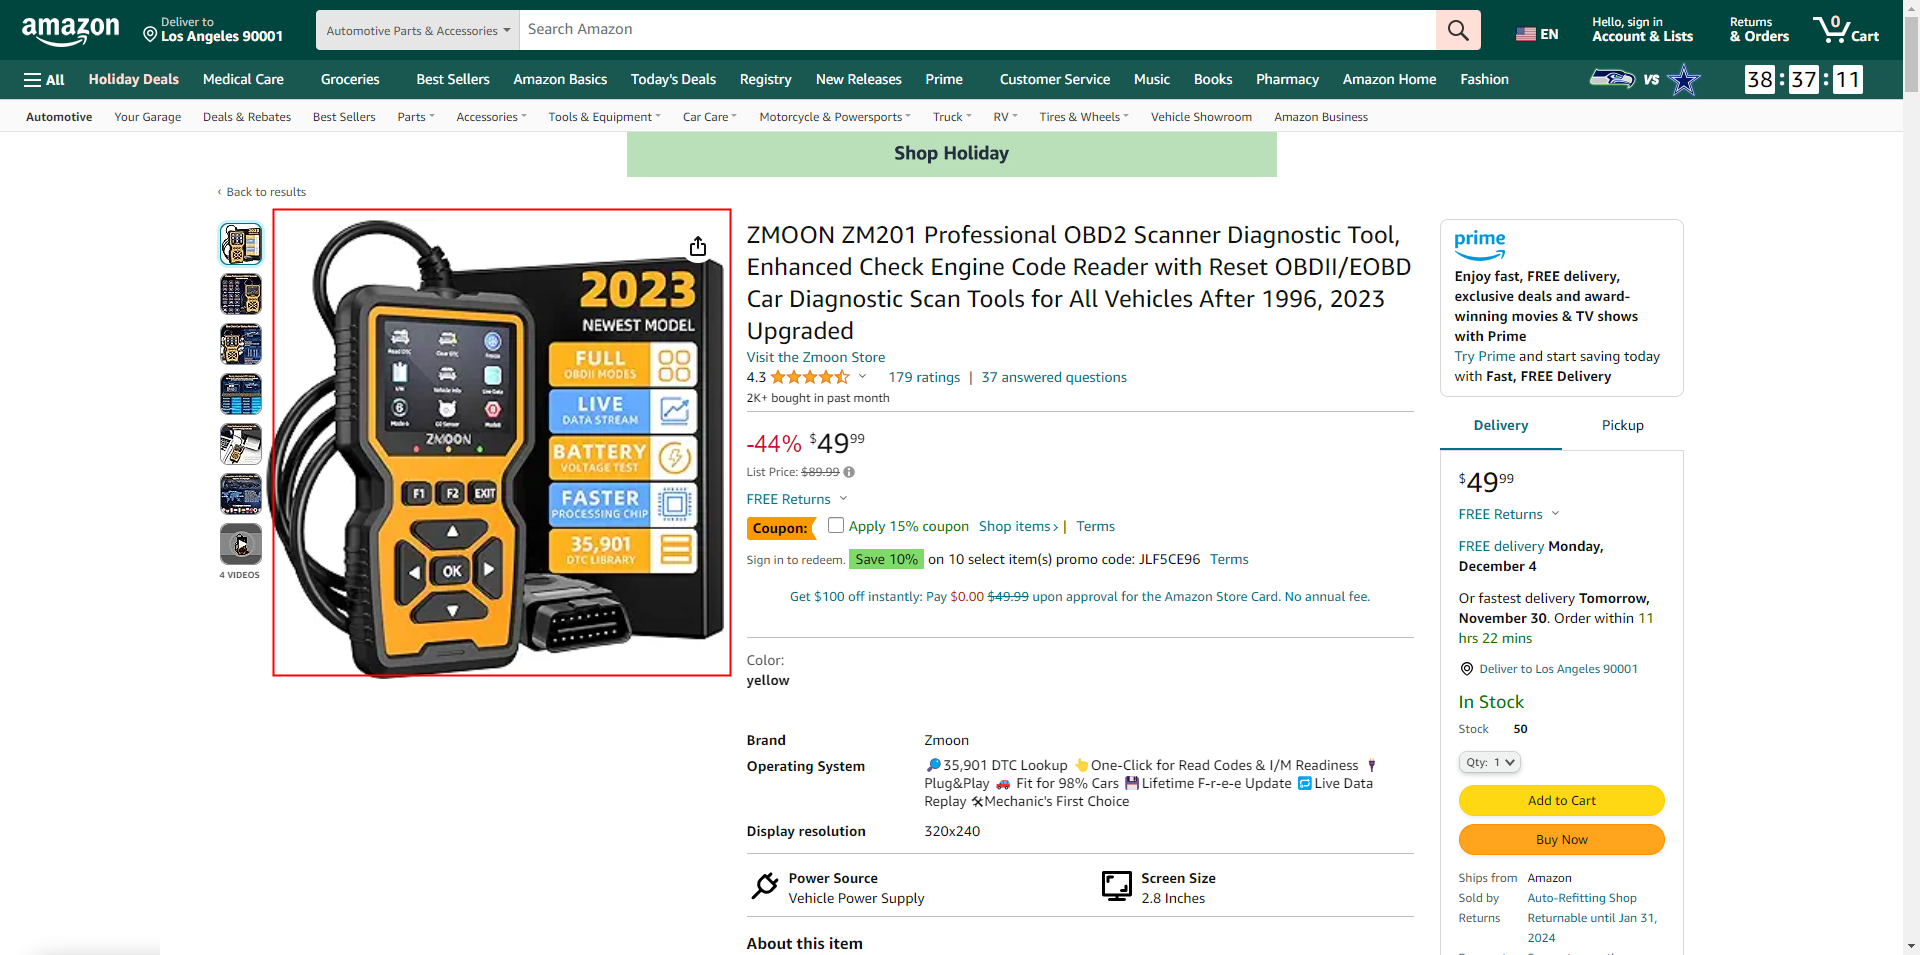The image size is (1920, 955).
Task: Open the All hamburger menu
Action: click(x=44, y=79)
